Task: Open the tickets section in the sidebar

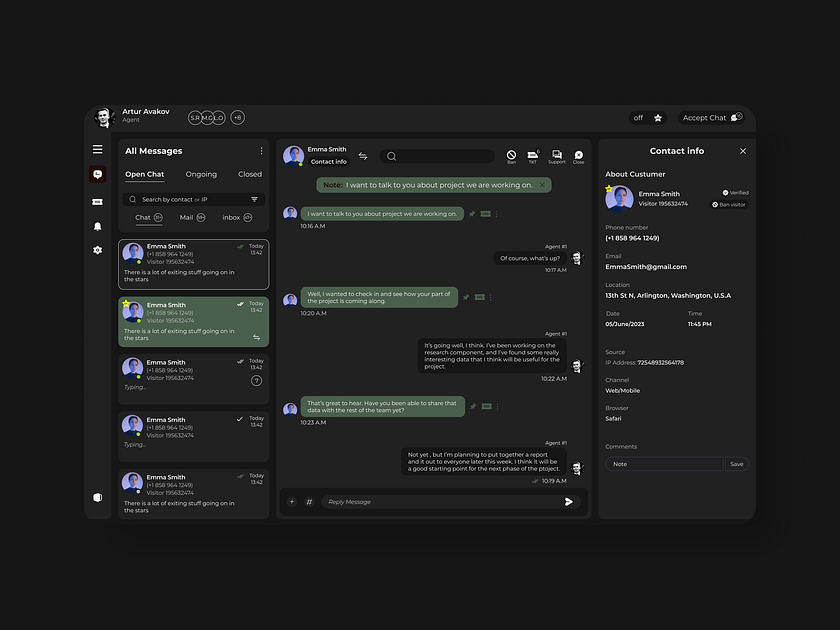Action: (x=97, y=201)
